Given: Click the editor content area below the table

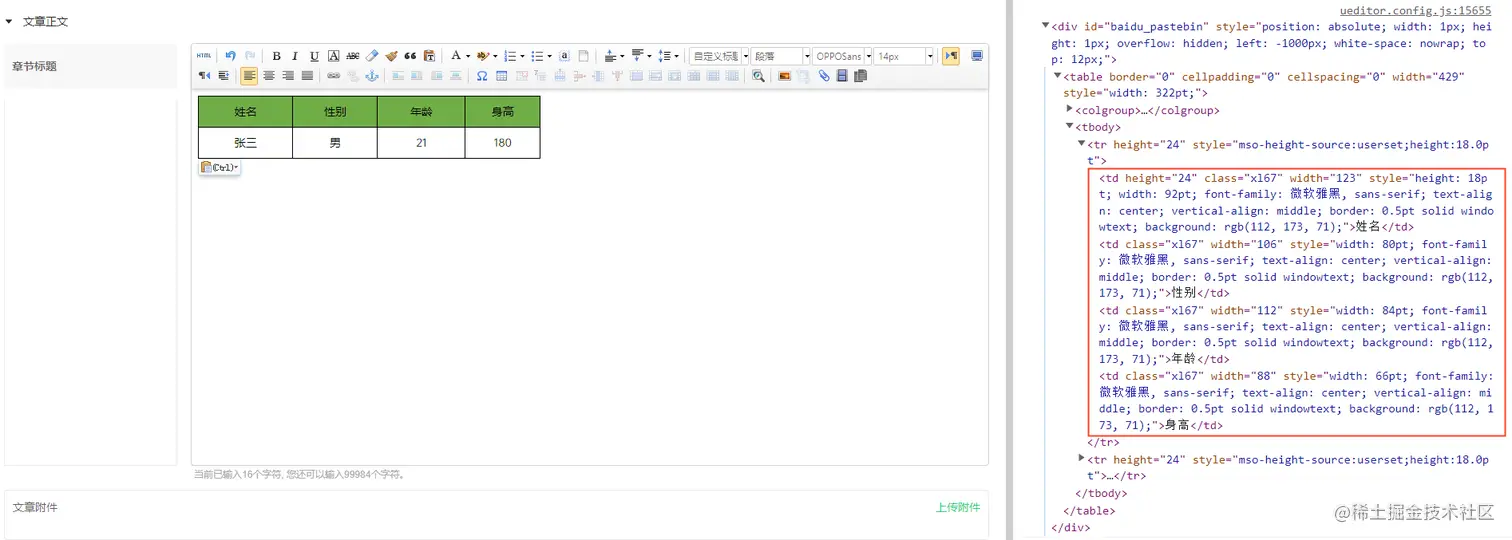Looking at the screenshot, I should tap(590, 320).
